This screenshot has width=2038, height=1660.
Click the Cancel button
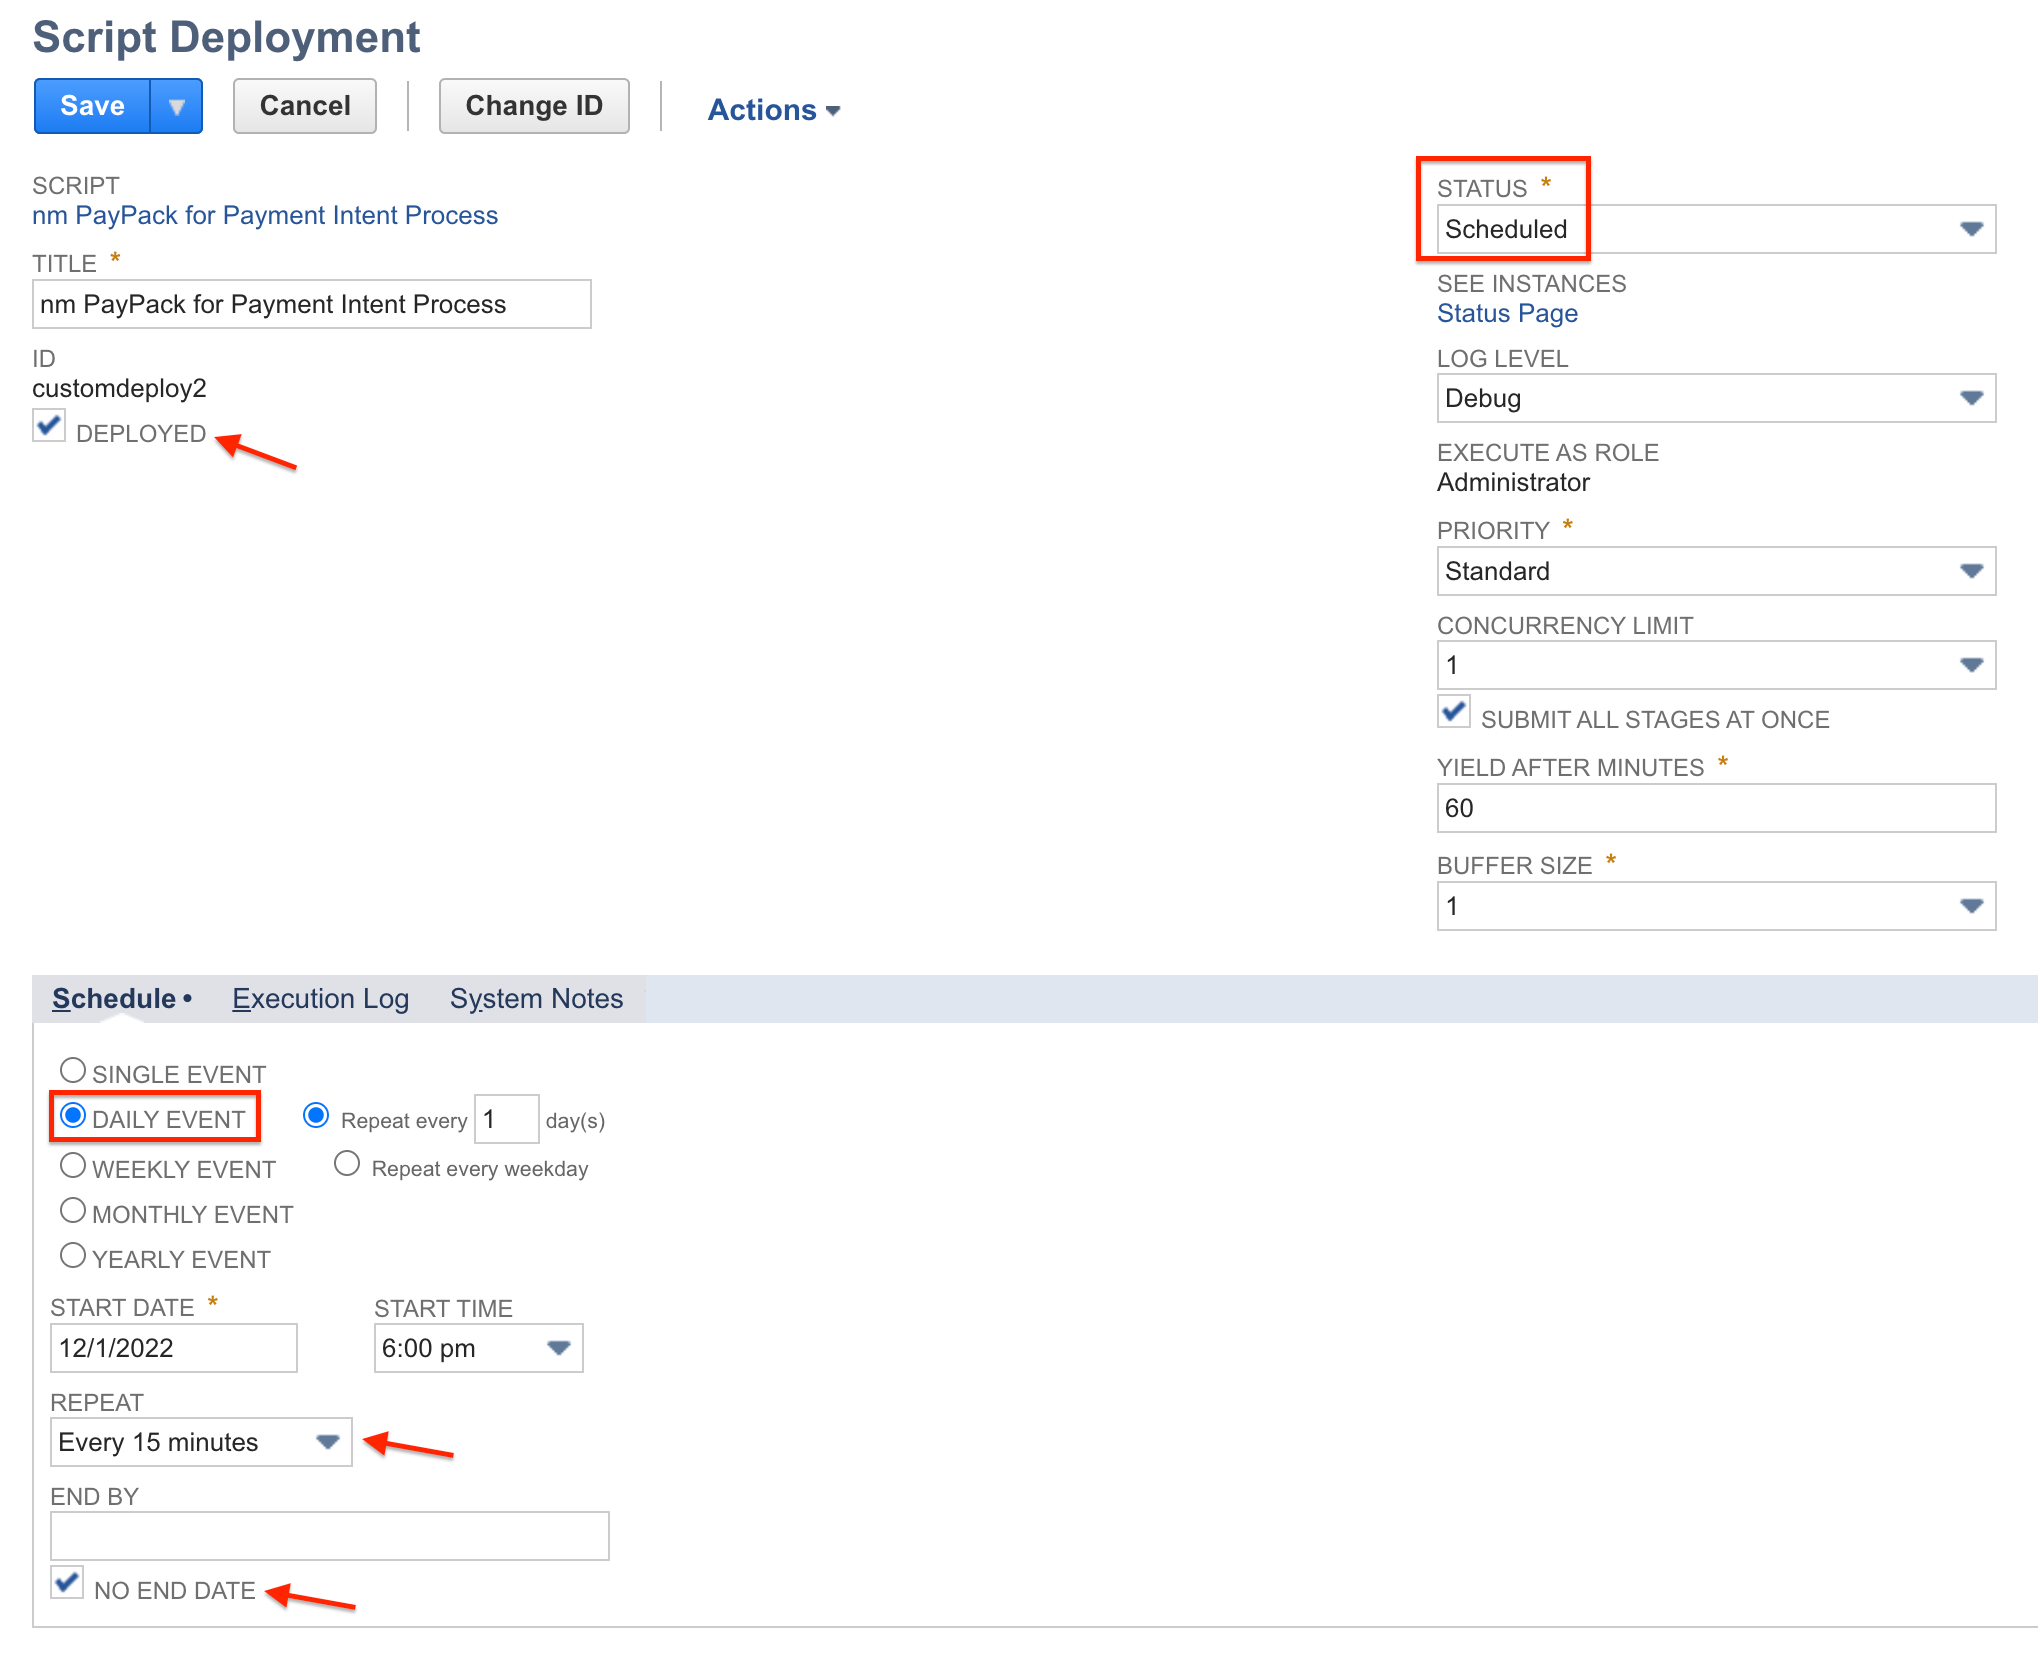[x=305, y=106]
